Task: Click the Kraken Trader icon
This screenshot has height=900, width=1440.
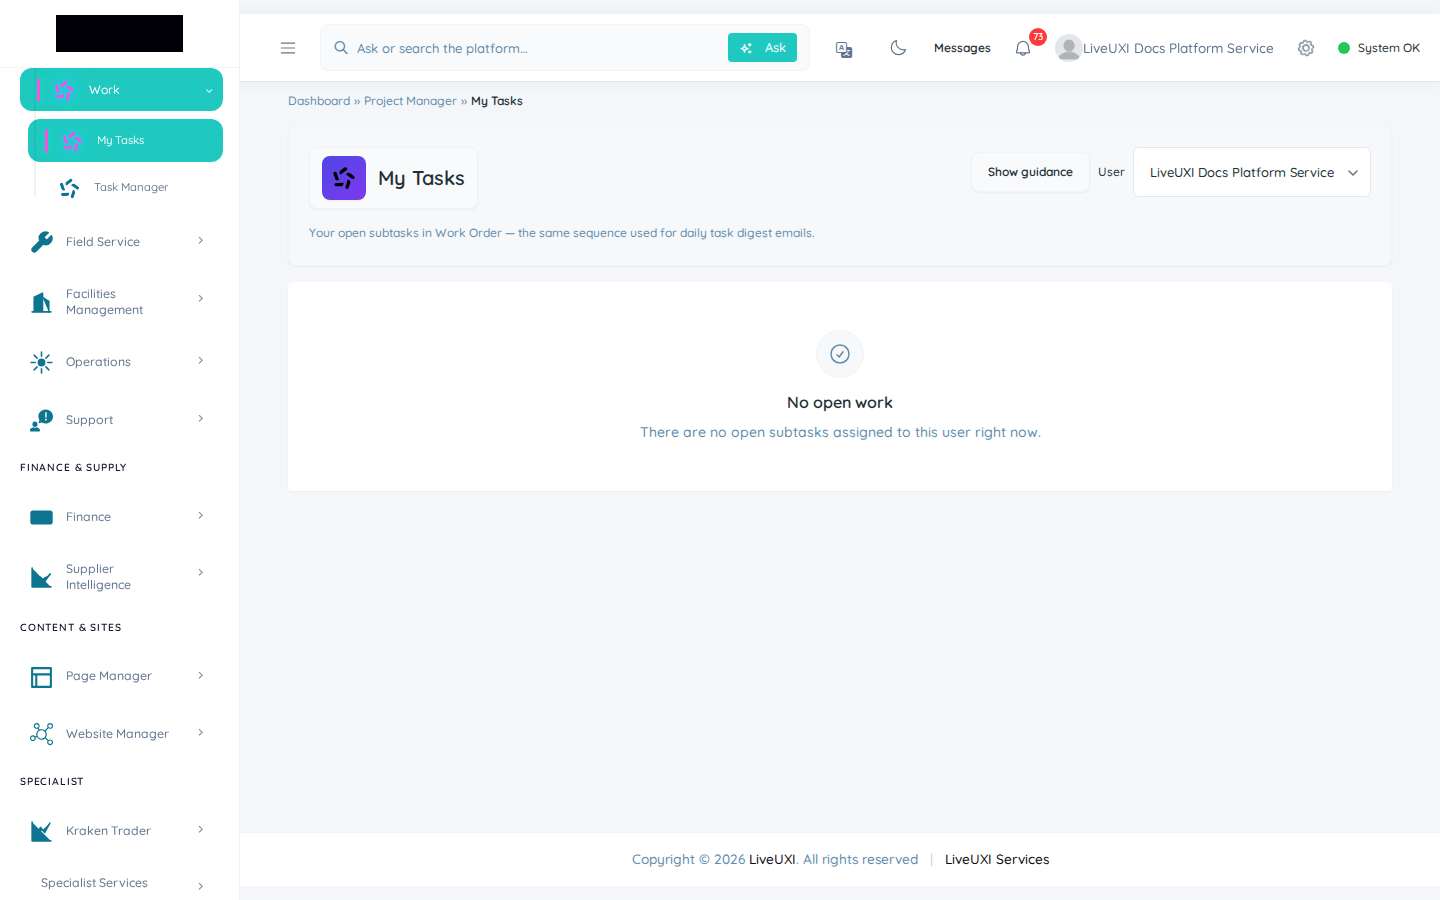Action: tap(42, 831)
